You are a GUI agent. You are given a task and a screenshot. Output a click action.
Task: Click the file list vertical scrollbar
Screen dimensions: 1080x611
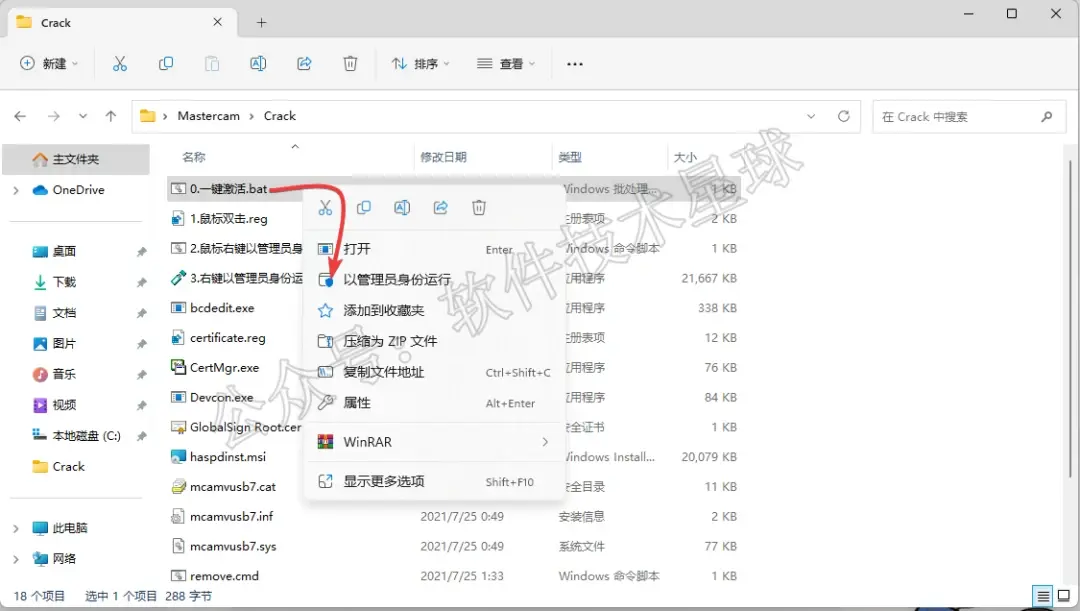(x=1071, y=318)
